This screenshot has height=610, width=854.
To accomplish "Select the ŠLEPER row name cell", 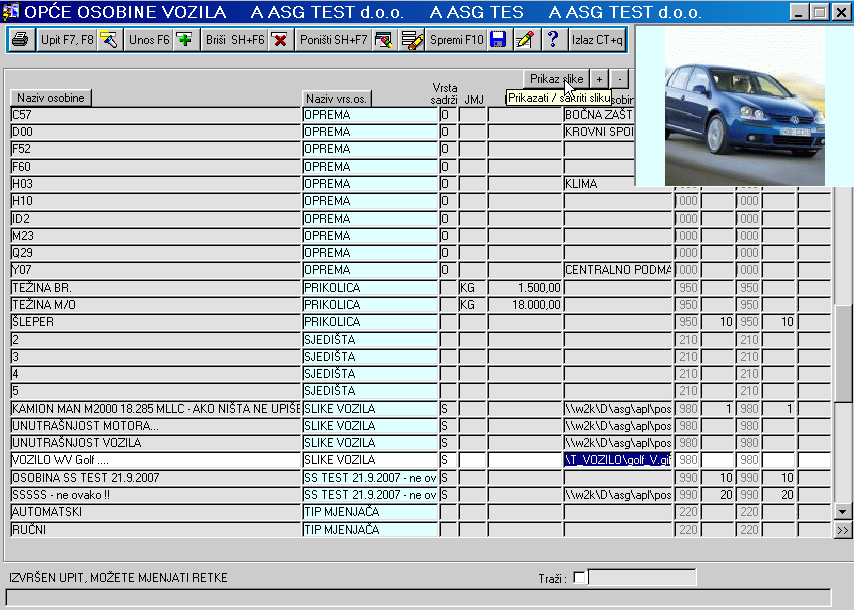I will click(156, 322).
